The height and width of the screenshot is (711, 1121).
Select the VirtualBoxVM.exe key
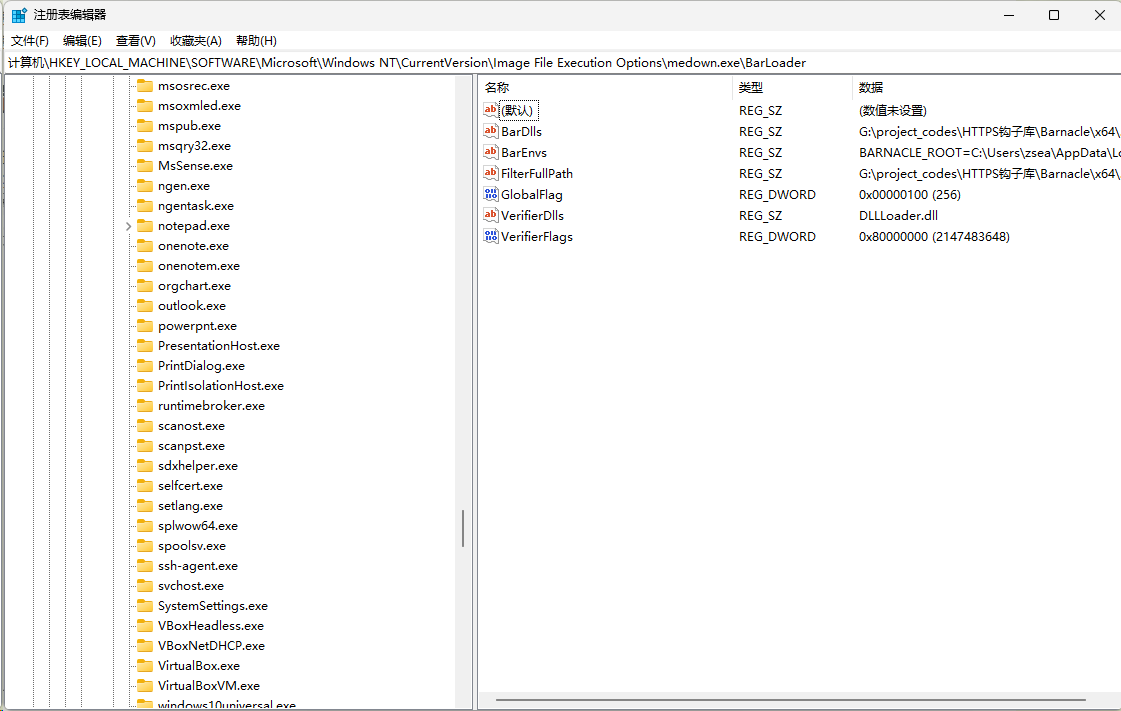209,686
